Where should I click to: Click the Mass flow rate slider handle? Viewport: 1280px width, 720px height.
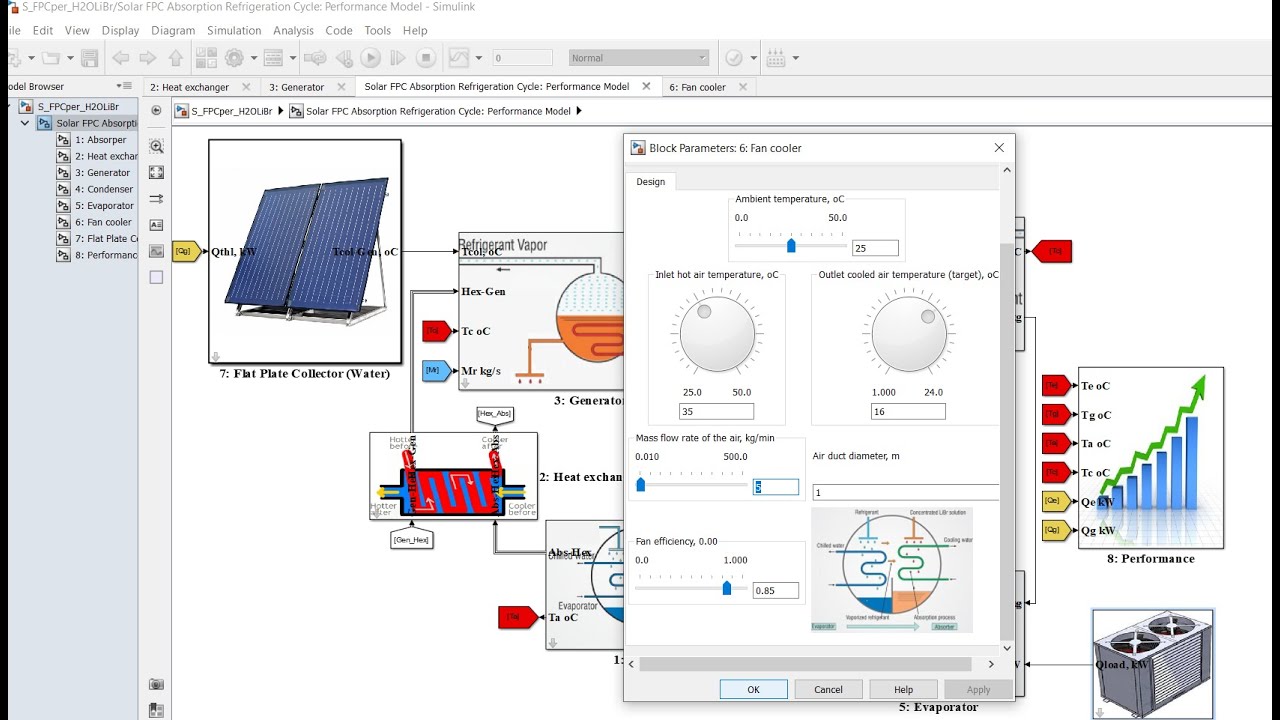click(x=641, y=485)
